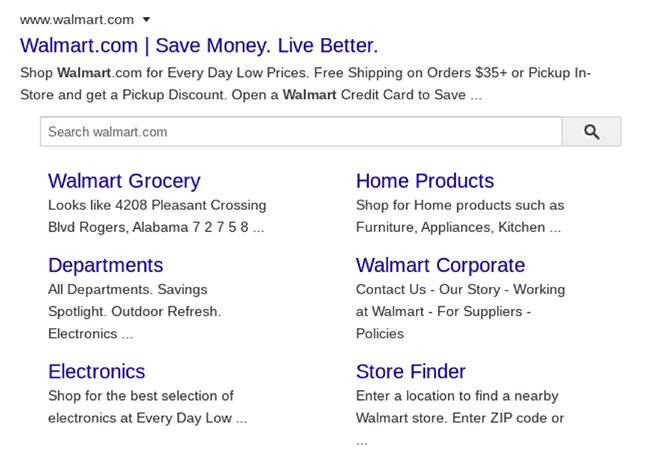Click the magnifying glass search icon
This screenshot has height=457, width=650.
click(592, 132)
